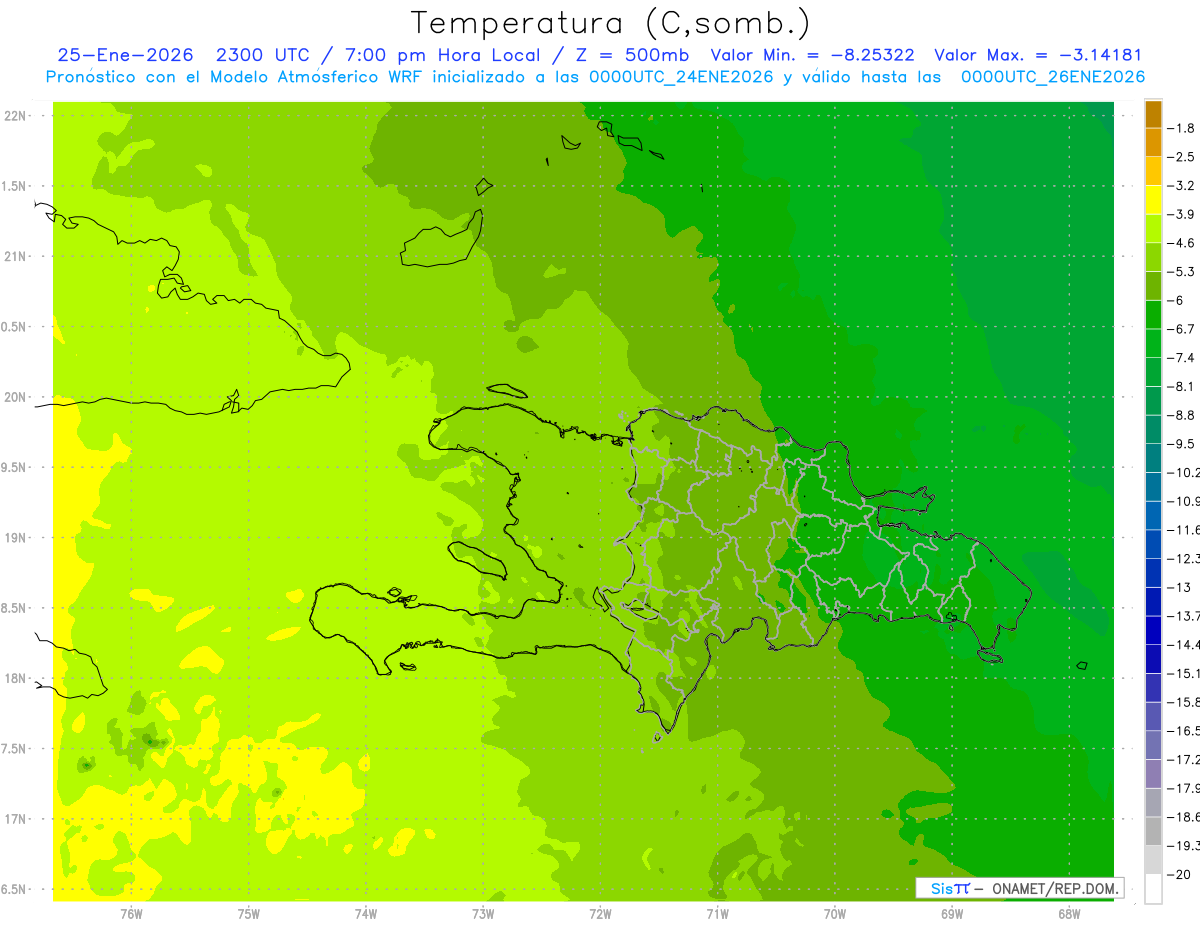Click the 22N latitude axis label
1200x927 pixels.
[x=15, y=116]
